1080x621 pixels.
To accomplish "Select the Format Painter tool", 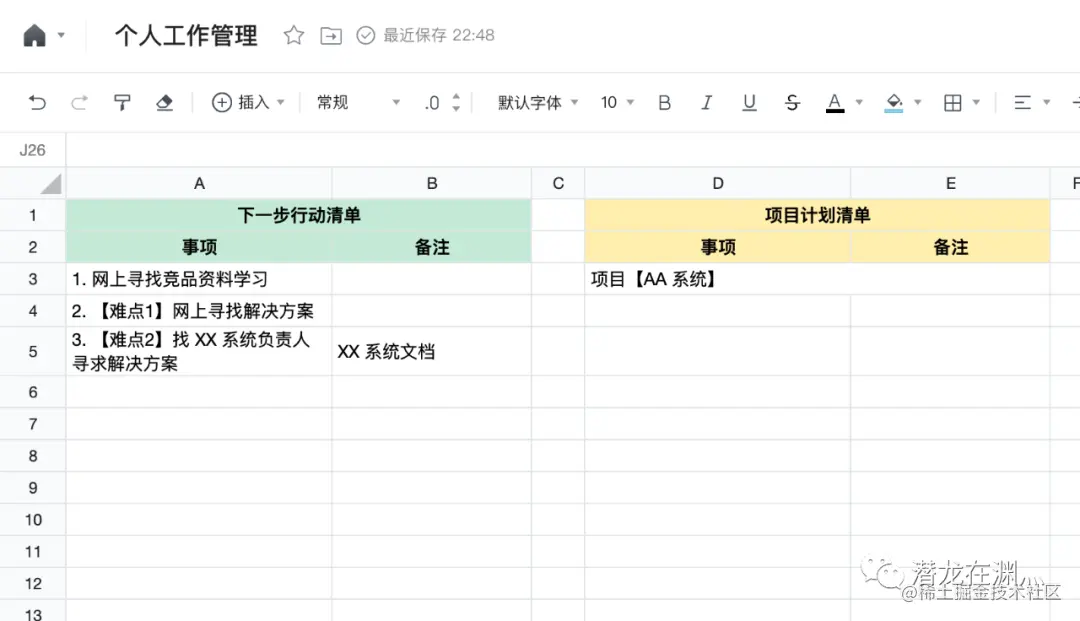I will (122, 102).
